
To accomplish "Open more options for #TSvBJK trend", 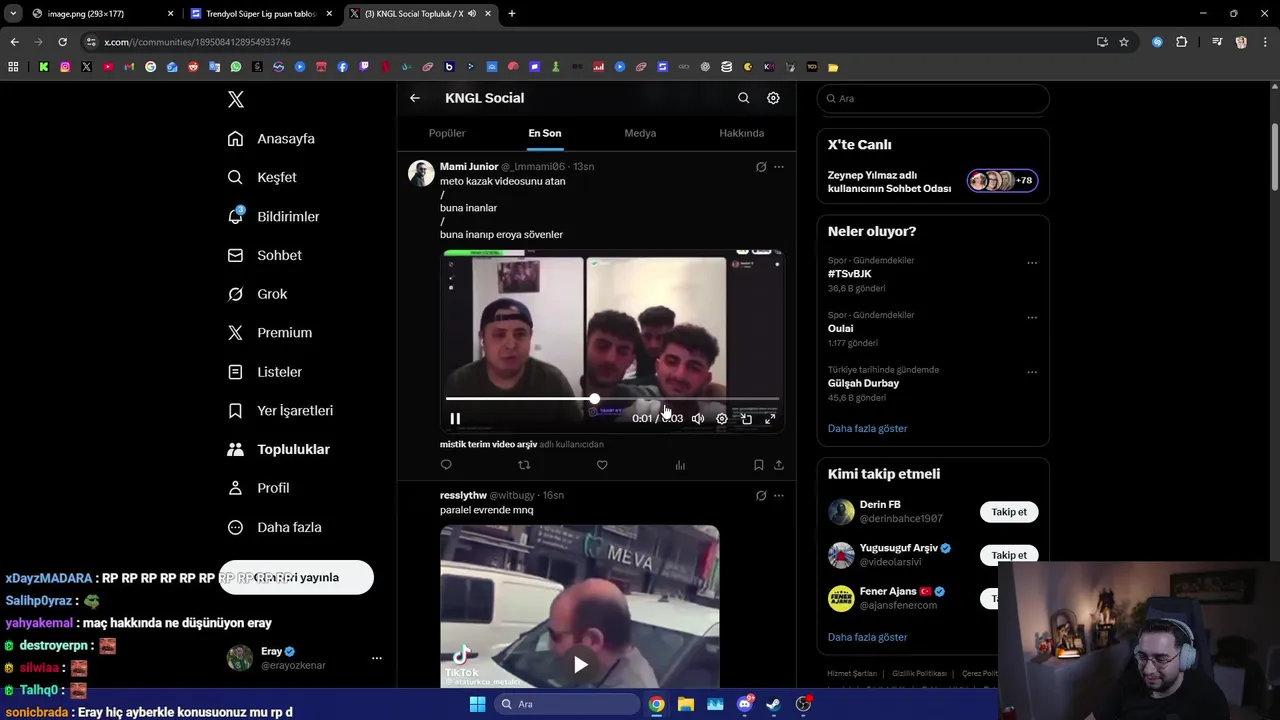I will tap(1032, 263).
